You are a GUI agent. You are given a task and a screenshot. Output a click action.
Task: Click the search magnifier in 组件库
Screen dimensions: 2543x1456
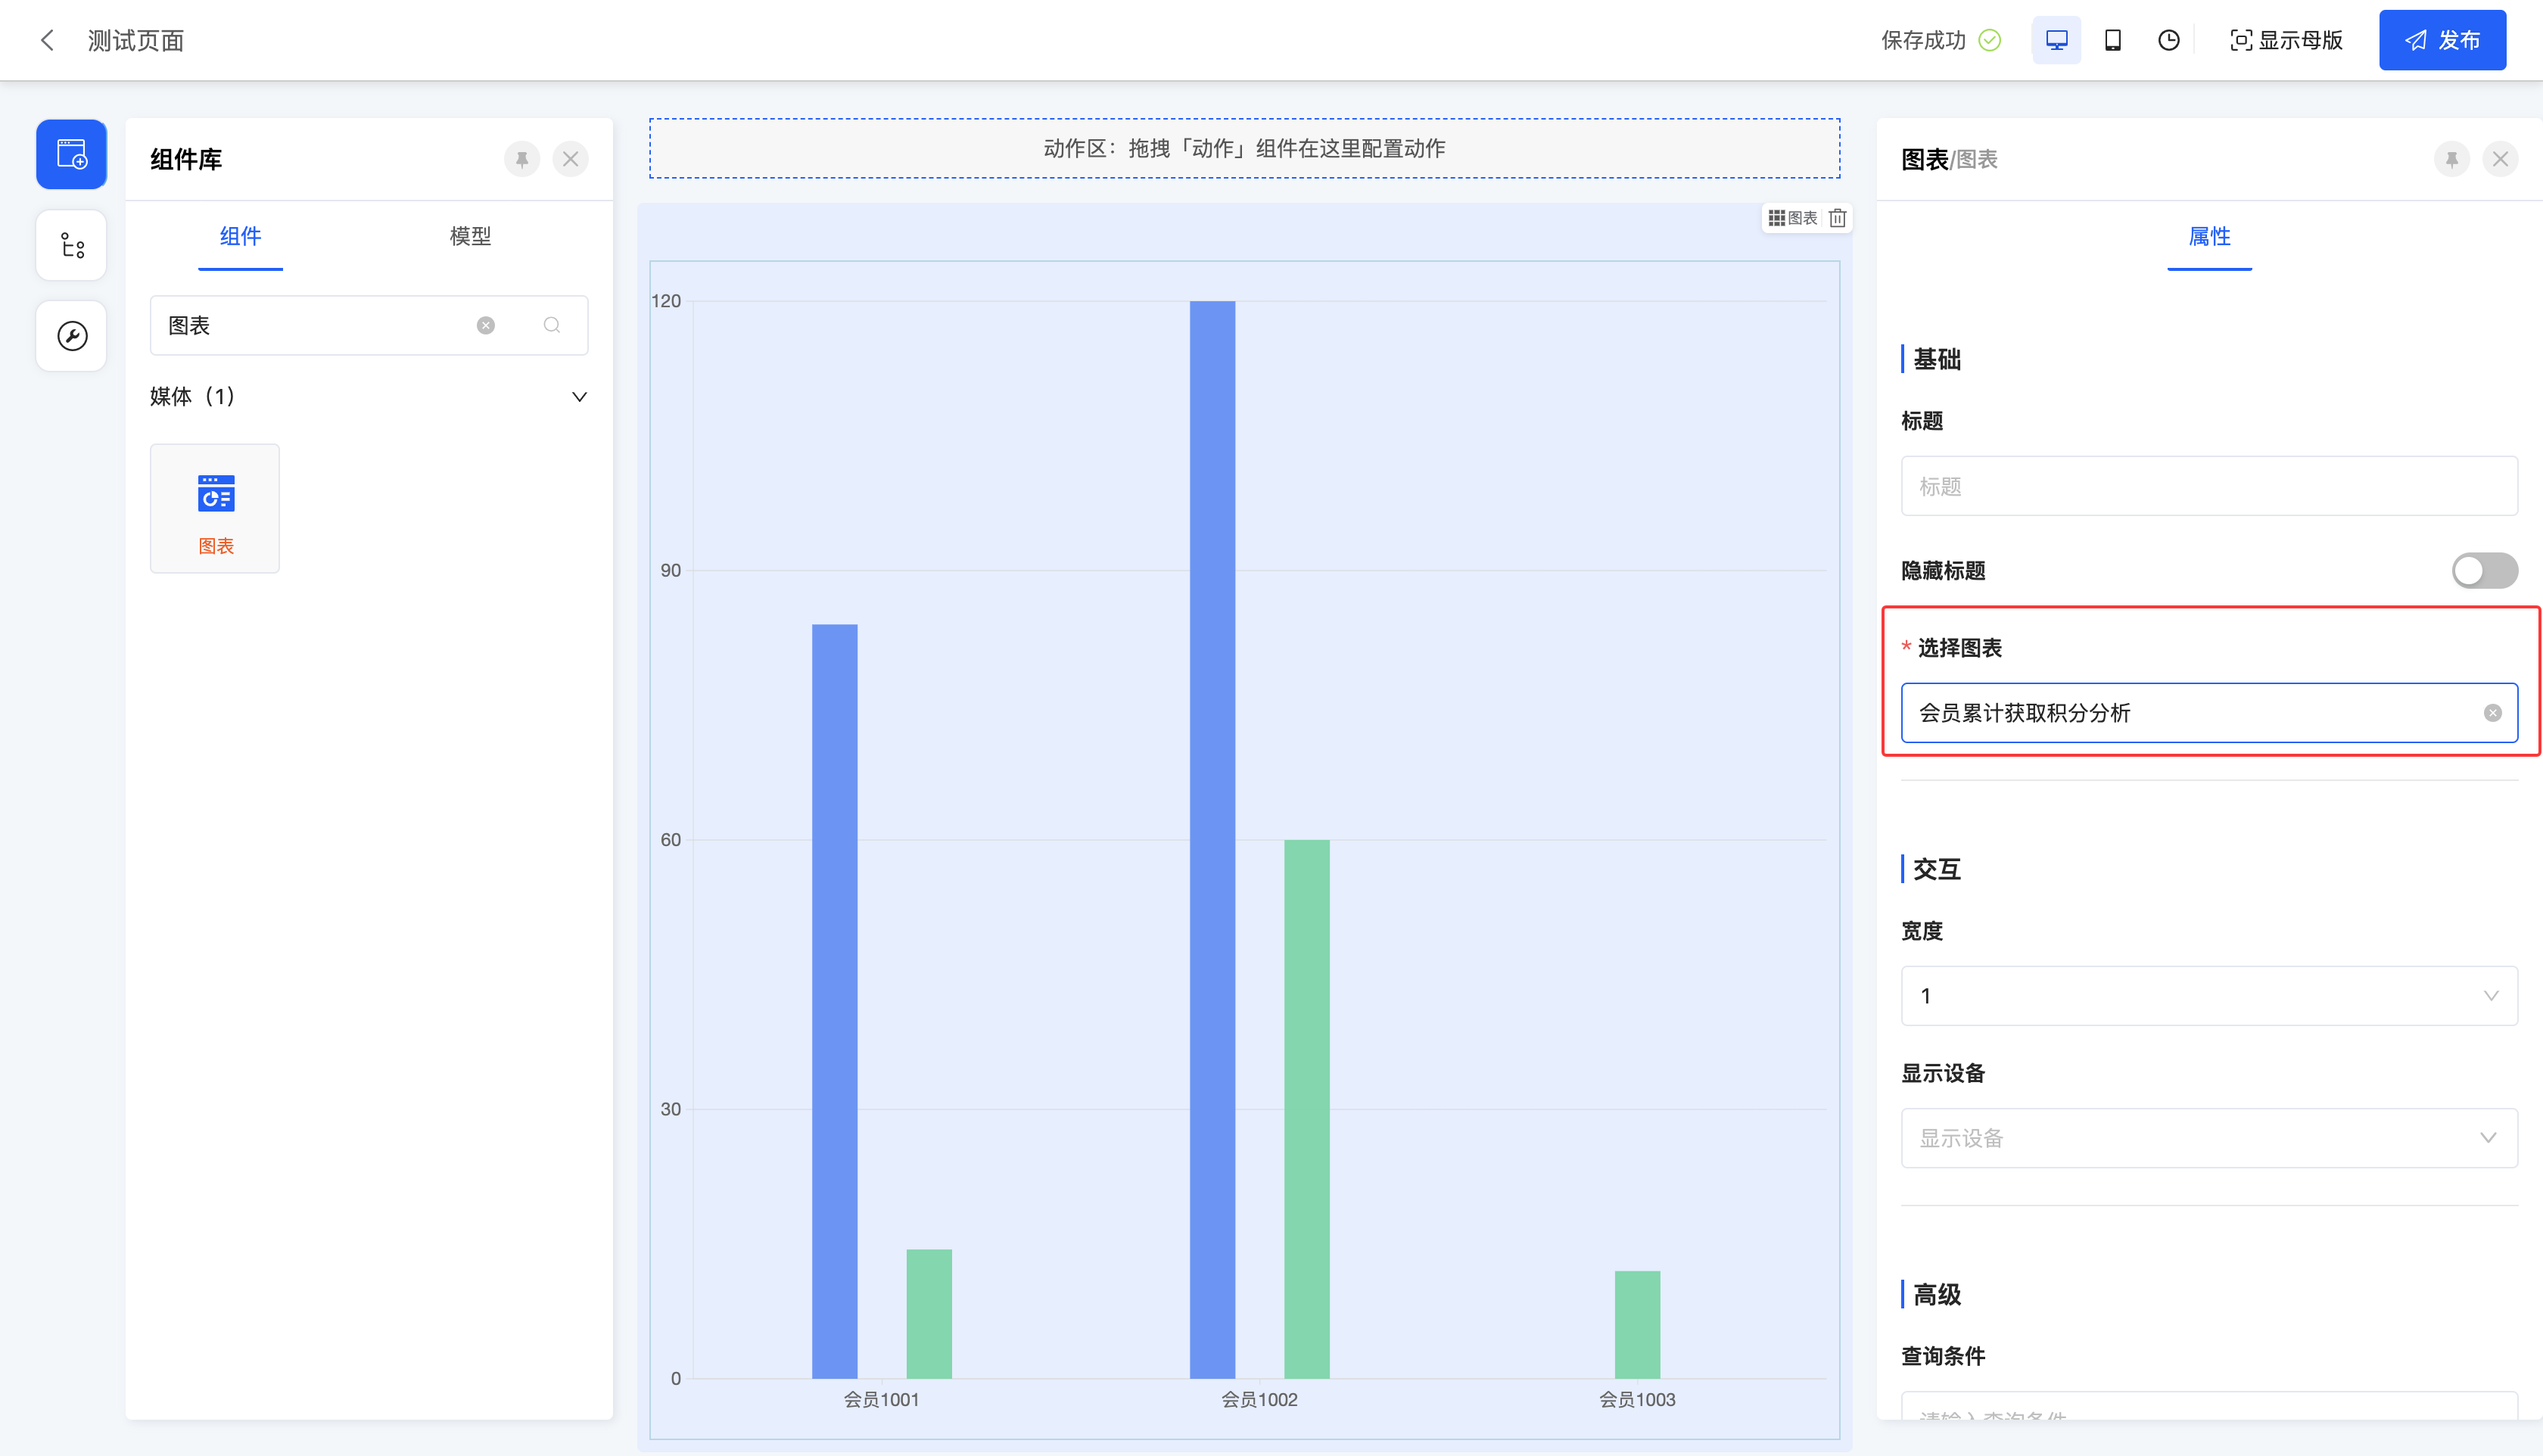552,325
